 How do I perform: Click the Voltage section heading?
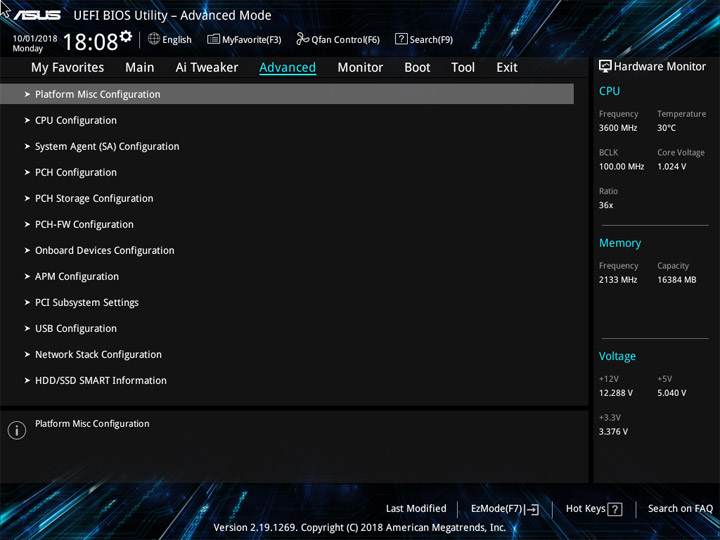[x=617, y=356]
